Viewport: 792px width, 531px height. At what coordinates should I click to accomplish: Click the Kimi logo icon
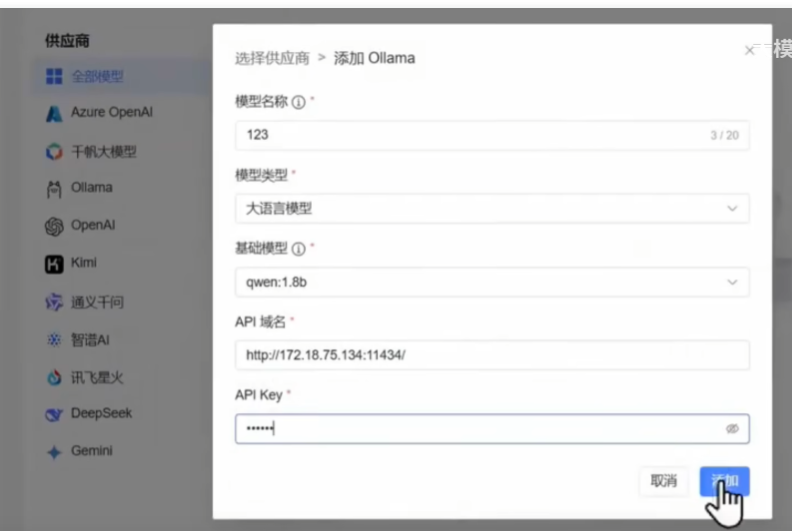coord(54,264)
